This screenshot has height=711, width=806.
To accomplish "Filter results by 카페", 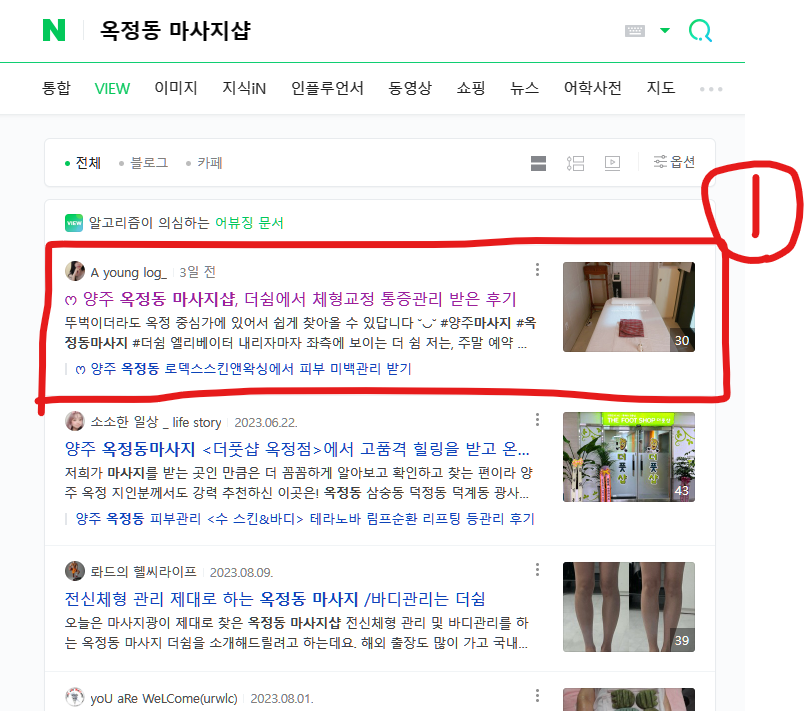I will [204, 163].
